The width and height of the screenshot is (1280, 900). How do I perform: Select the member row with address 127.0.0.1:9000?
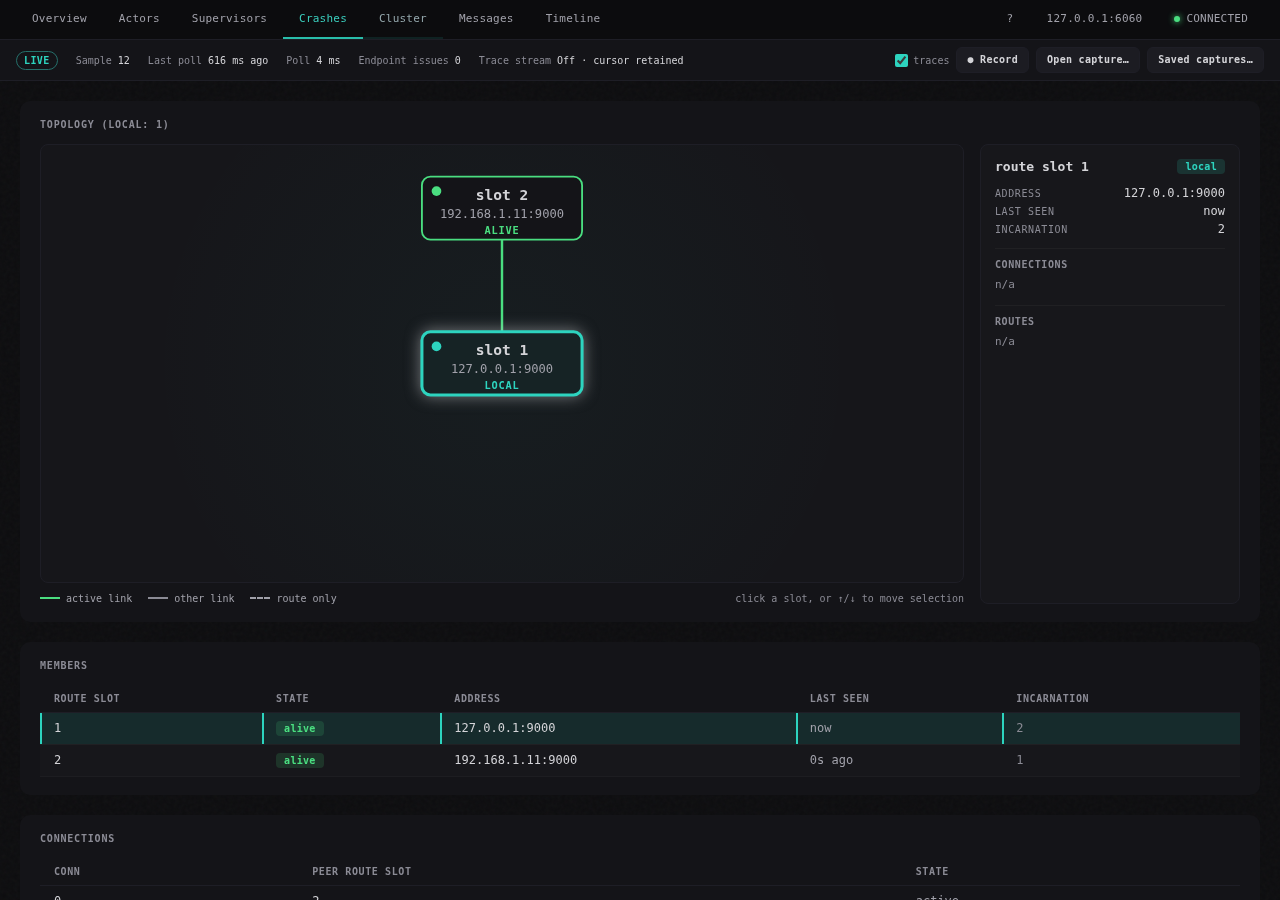(x=640, y=728)
